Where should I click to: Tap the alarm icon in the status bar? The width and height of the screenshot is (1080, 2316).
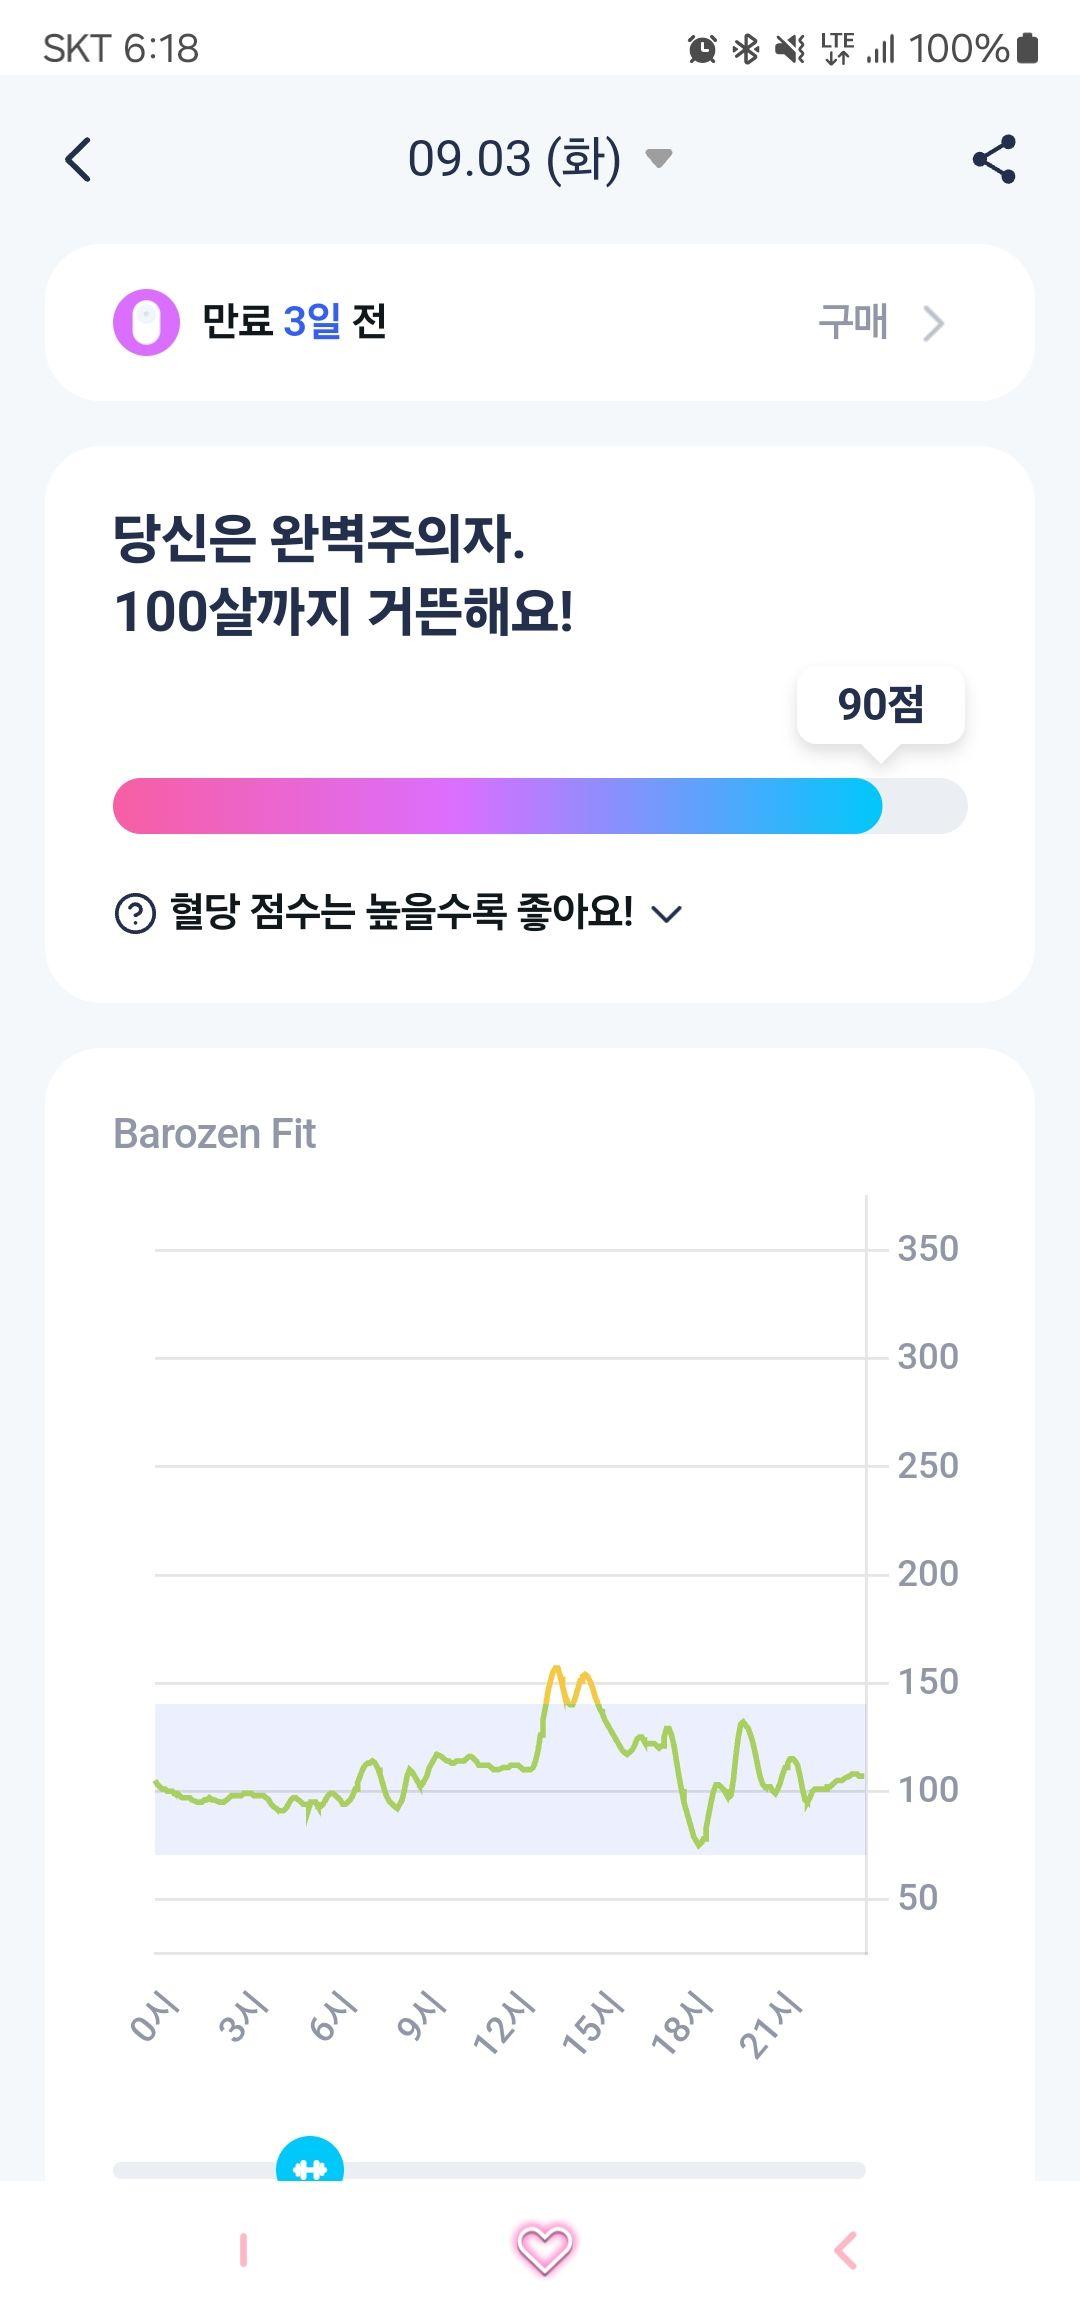(702, 48)
